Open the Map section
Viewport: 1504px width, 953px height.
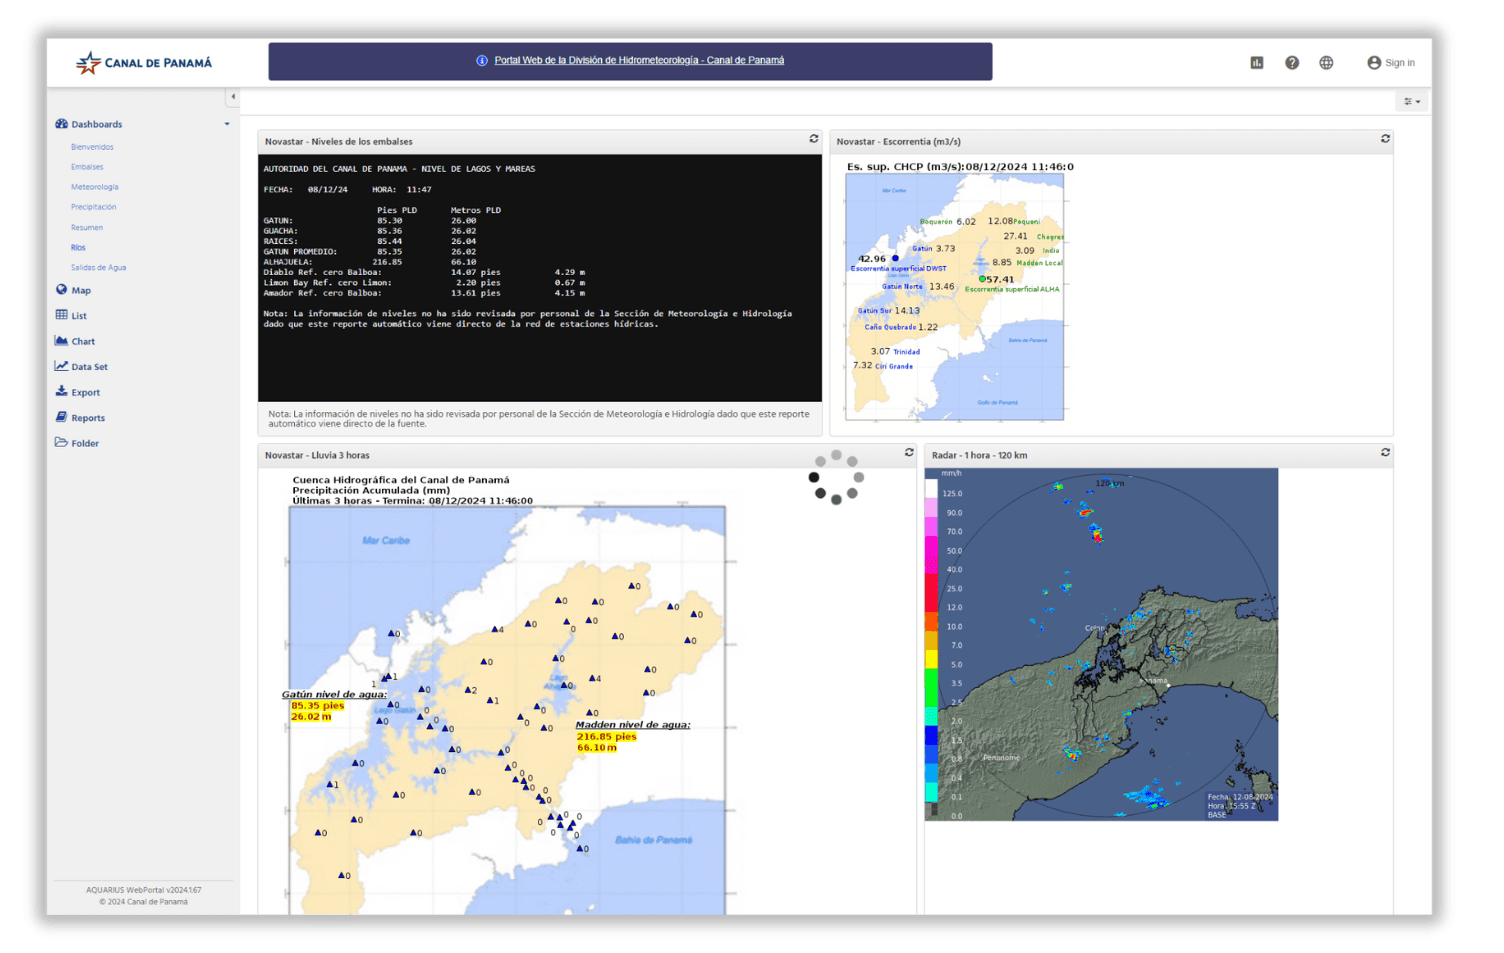(x=81, y=291)
